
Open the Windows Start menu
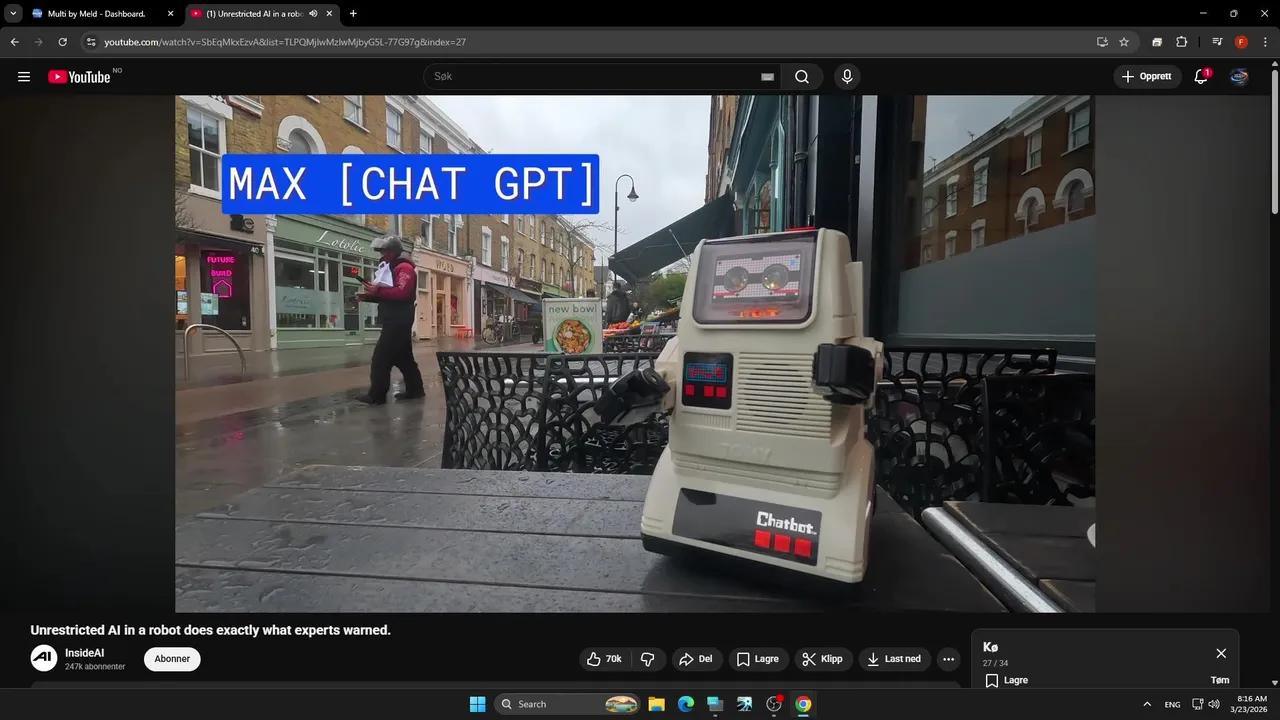click(477, 704)
